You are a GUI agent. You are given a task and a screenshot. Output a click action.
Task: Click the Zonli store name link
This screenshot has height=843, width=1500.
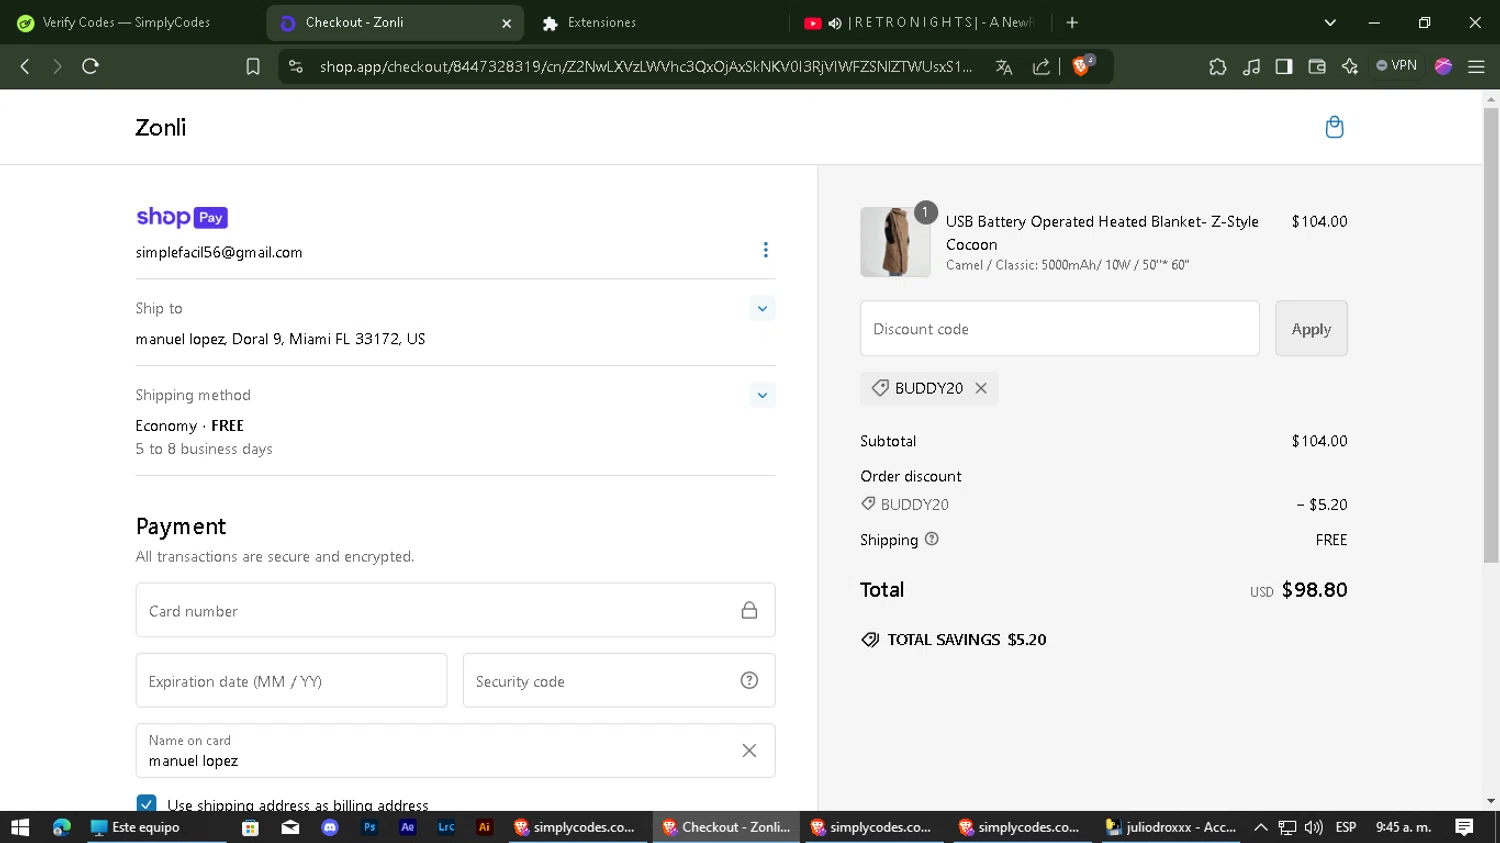click(161, 127)
